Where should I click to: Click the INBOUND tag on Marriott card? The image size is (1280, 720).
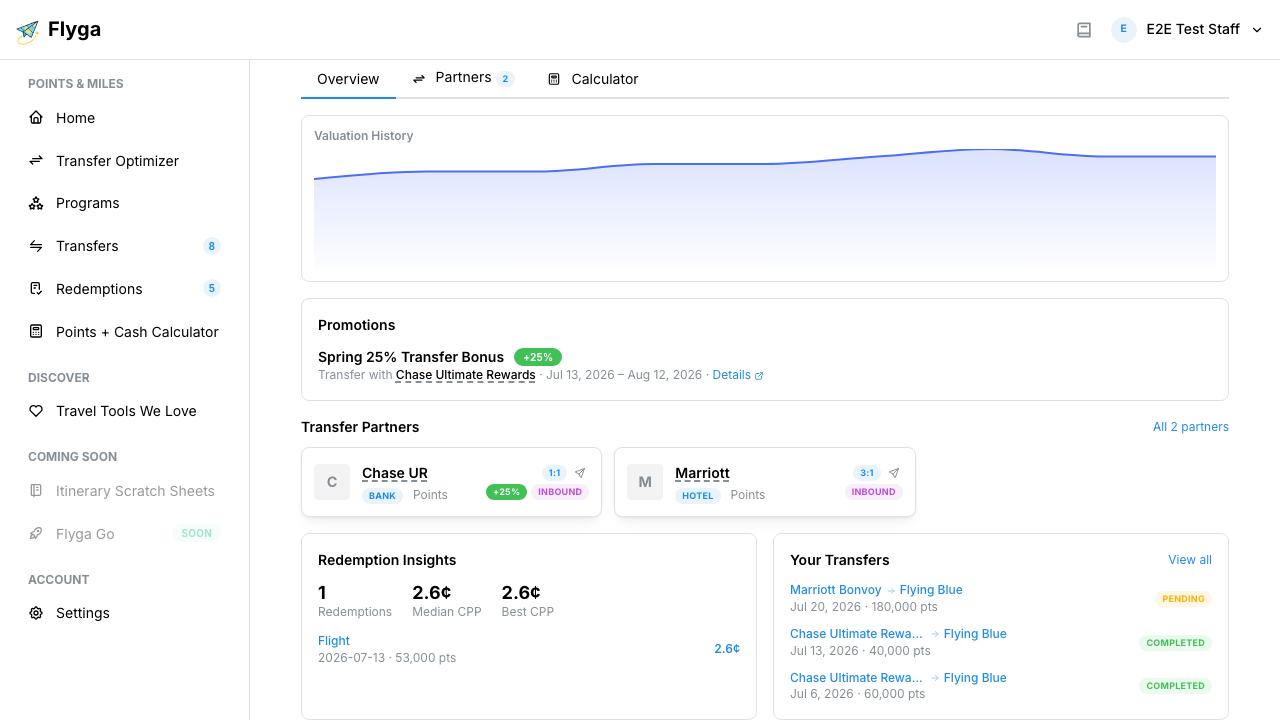873,492
